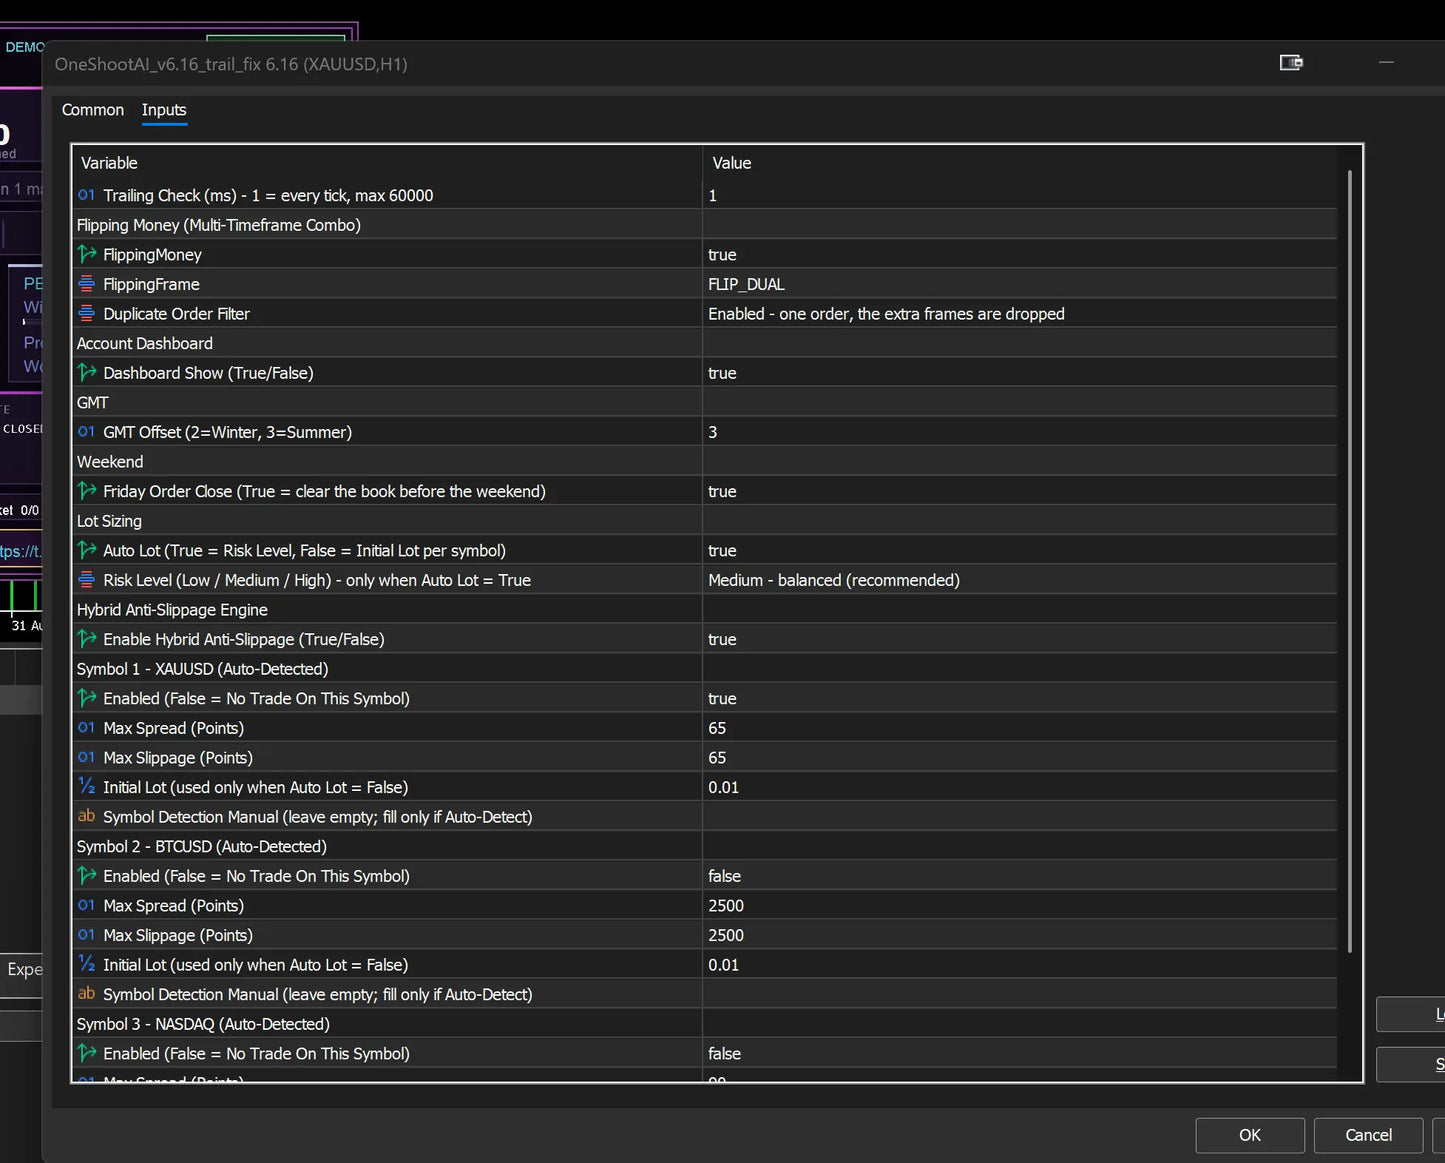Click the Enabled row icon under Symbol 1 XAUUSD
The width and height of the screenshot is (1445, 1163).
coord(87,698)
